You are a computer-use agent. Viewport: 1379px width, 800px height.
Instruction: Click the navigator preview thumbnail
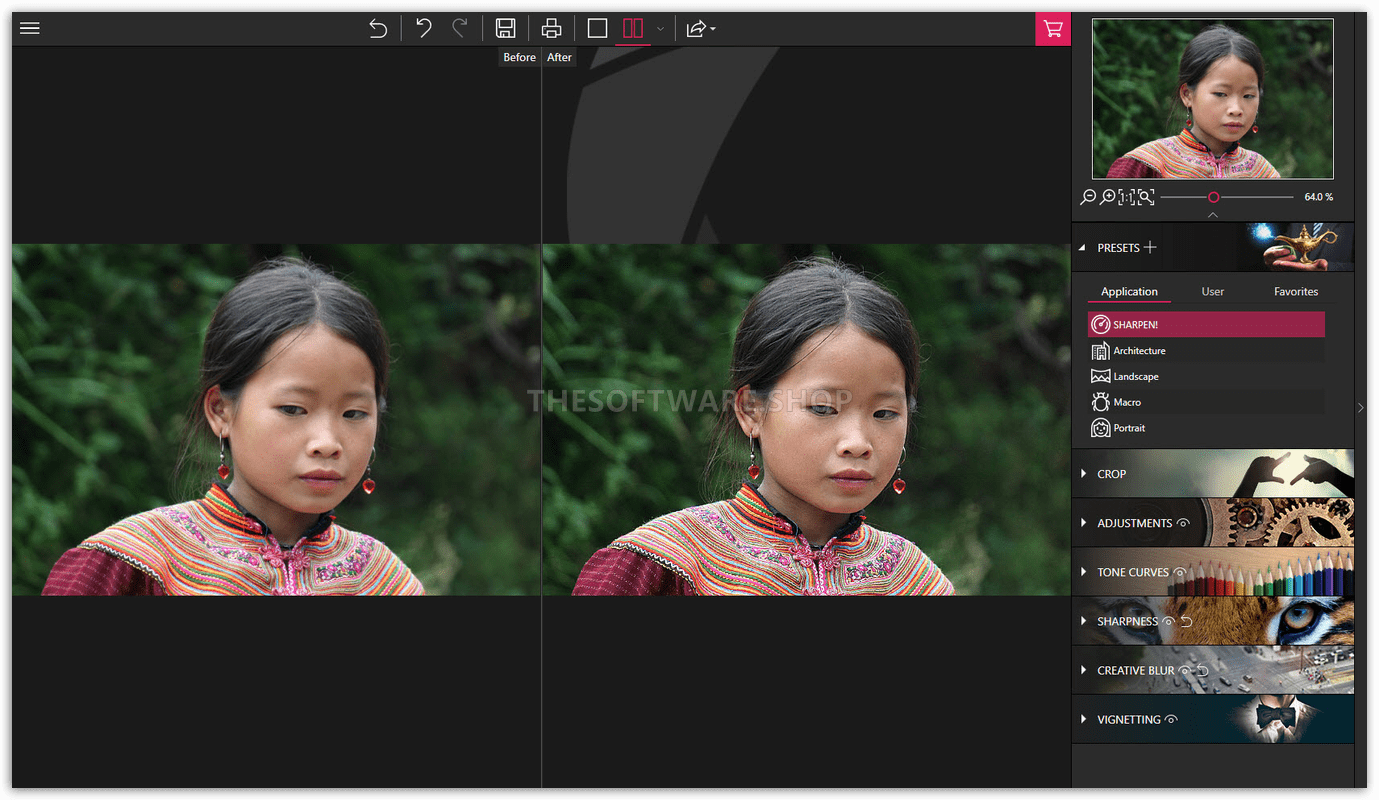[x=1212, y=100]
